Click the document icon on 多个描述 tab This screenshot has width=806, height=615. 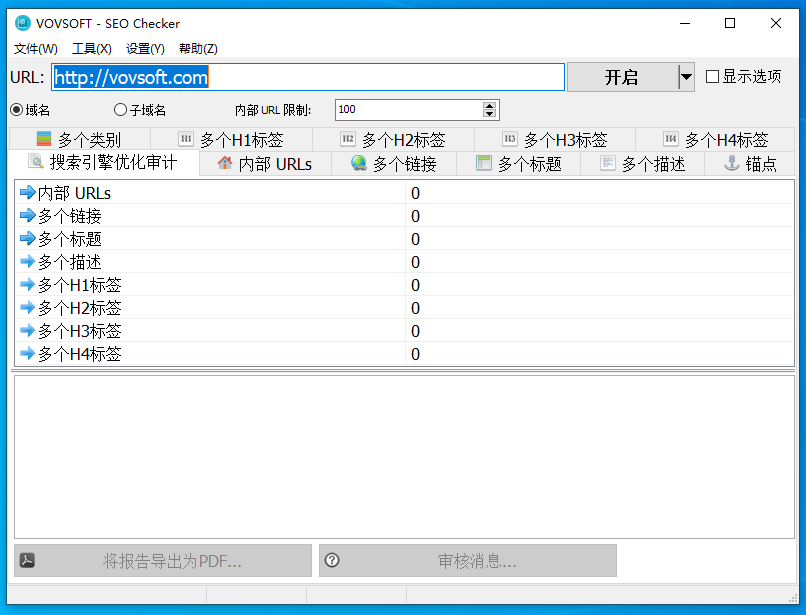tap(608, 164)
